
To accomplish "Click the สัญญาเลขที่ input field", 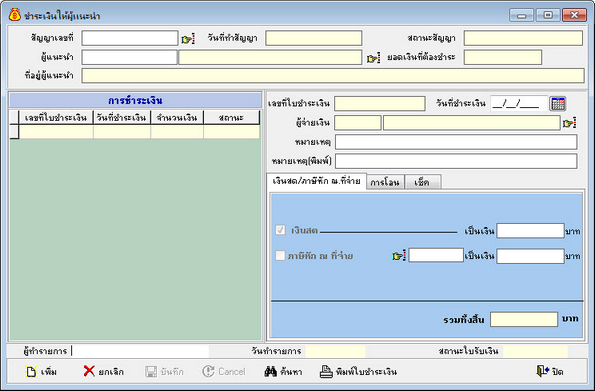I will tap(130, 38).
